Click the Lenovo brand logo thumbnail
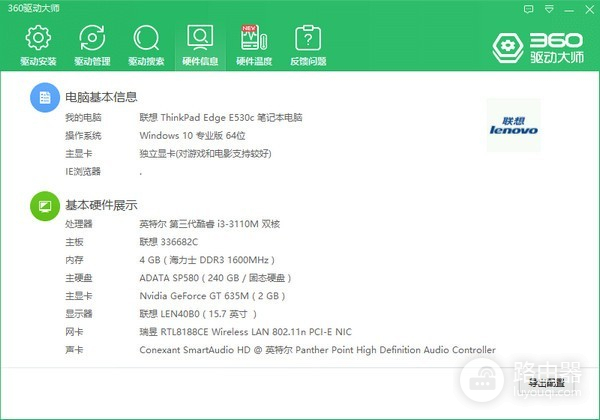 pyautogui.click(x=514, y=125)
